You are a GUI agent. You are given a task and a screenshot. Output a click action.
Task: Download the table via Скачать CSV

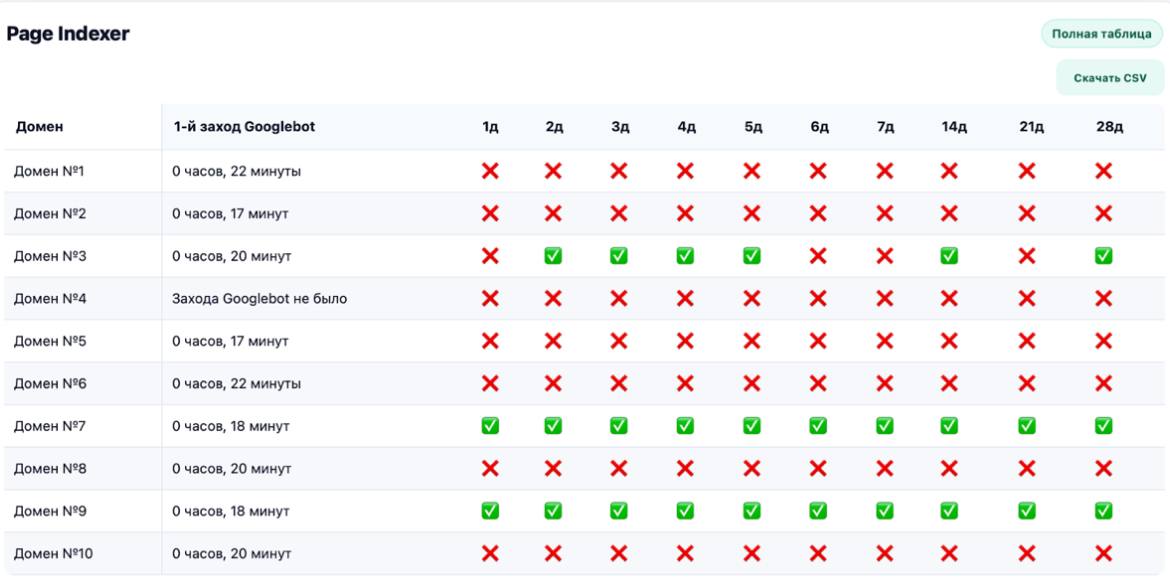(x=1109, y=78)
